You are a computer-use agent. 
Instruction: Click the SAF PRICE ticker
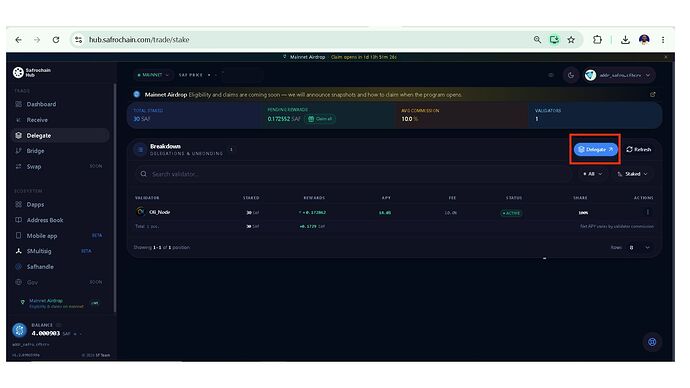197,75
